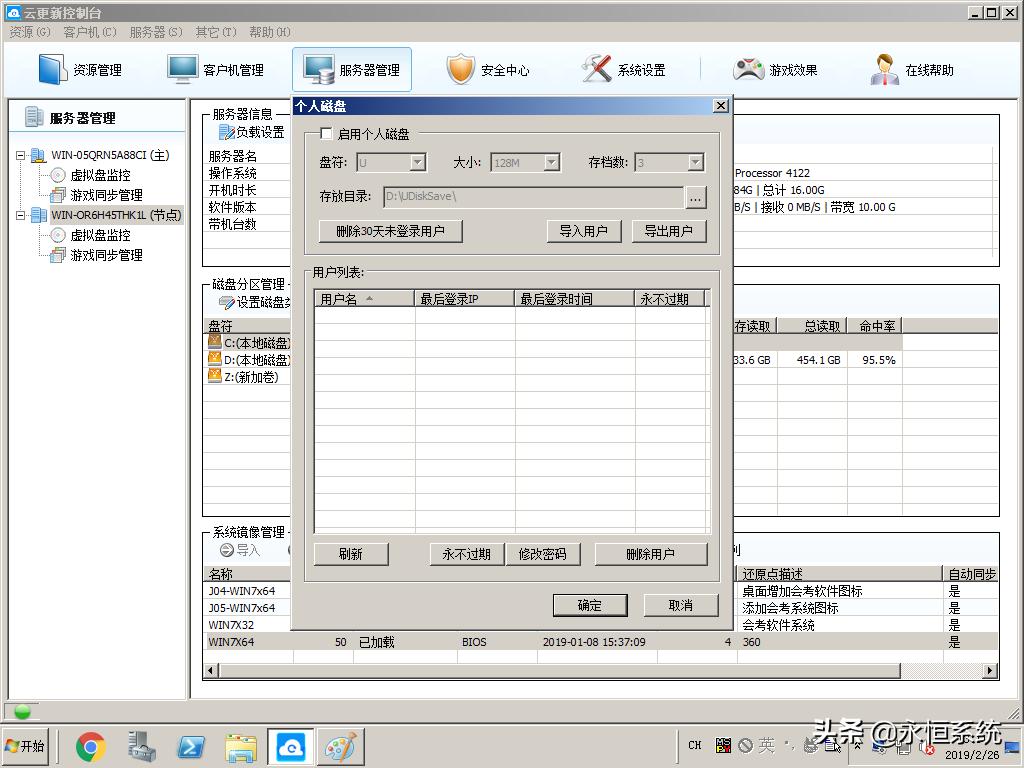Click the cloud console icon in the taskbar
The image size is (1024, 768).
click(x=289, y=745)
